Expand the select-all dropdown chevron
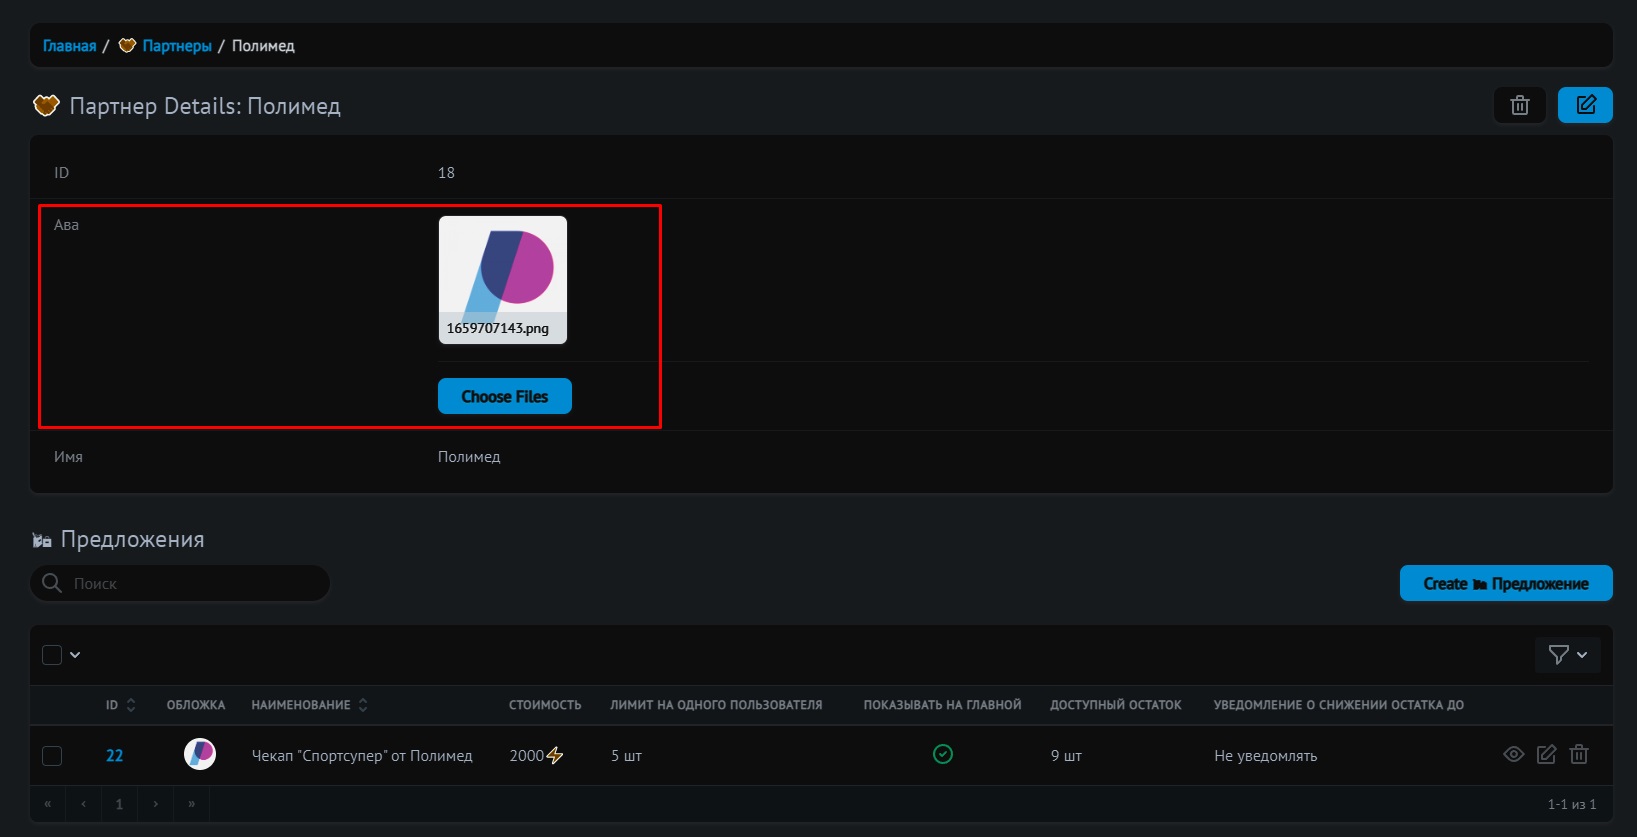The width and height of the screenshot is (1637, 837). (75, 655)
